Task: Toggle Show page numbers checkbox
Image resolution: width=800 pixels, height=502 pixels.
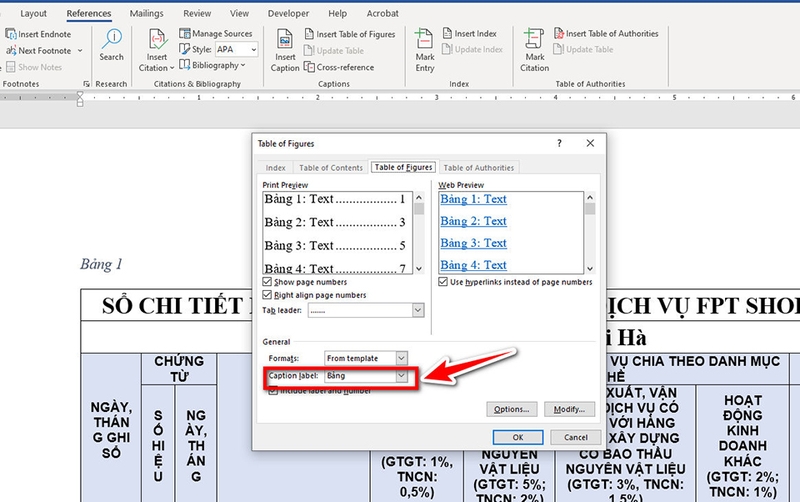Action: click(267, 283)
